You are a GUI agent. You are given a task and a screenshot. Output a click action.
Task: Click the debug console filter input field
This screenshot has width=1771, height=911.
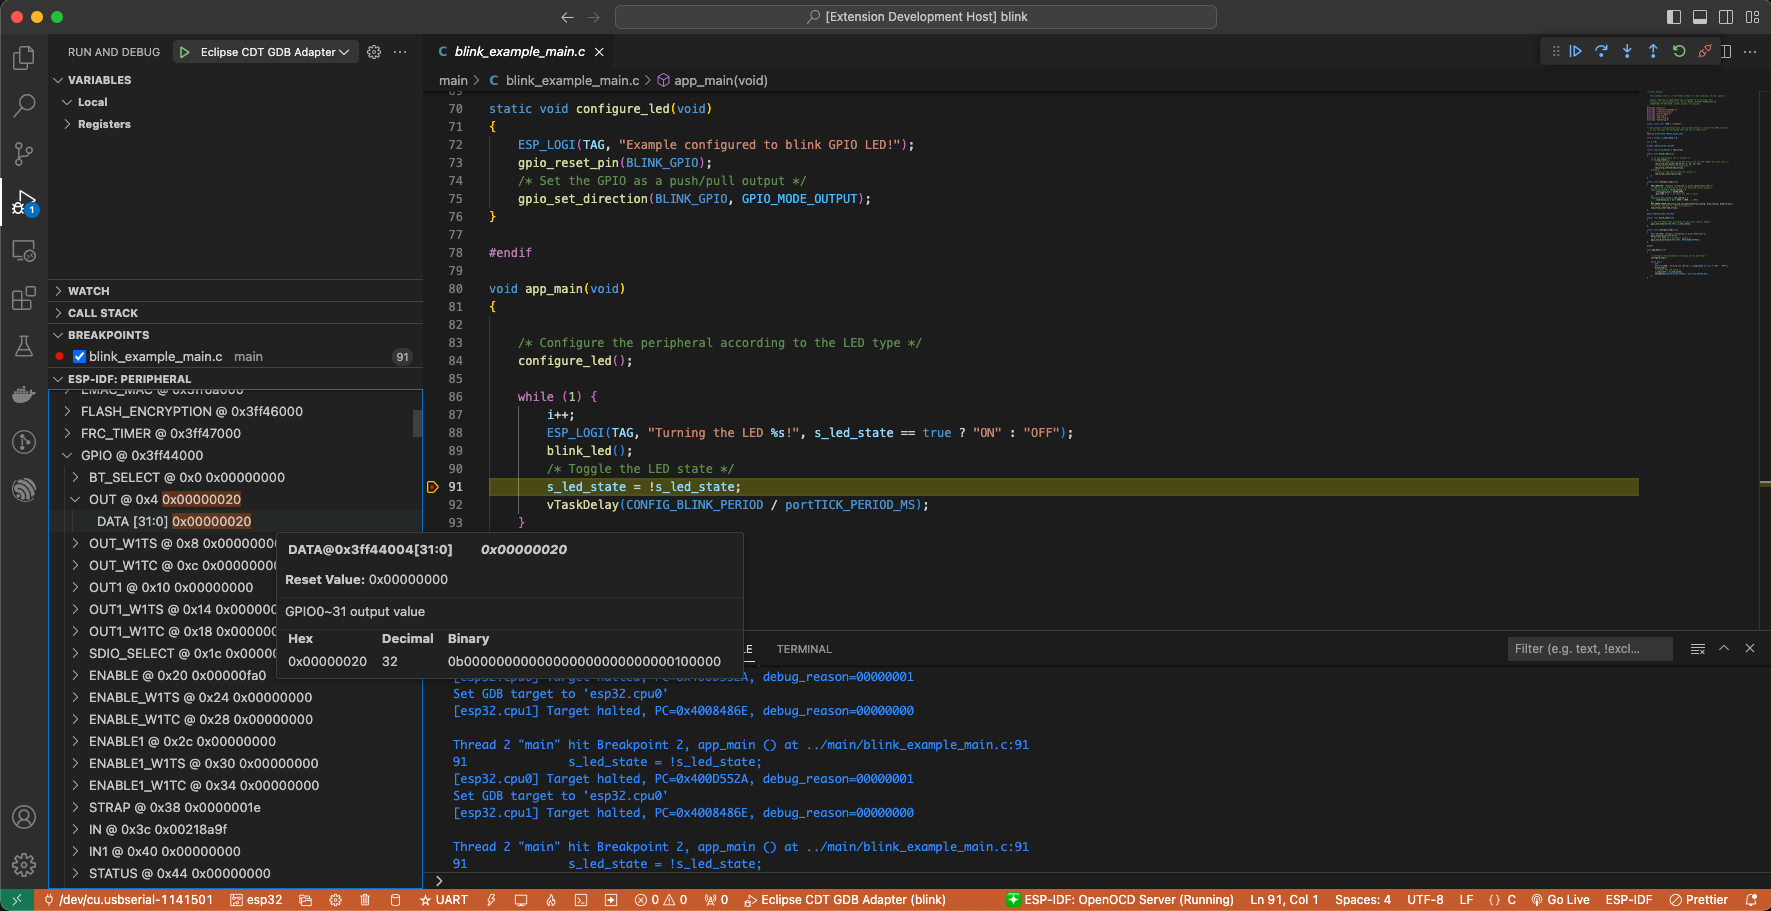pyautogui.click(x=1589, y=648)
